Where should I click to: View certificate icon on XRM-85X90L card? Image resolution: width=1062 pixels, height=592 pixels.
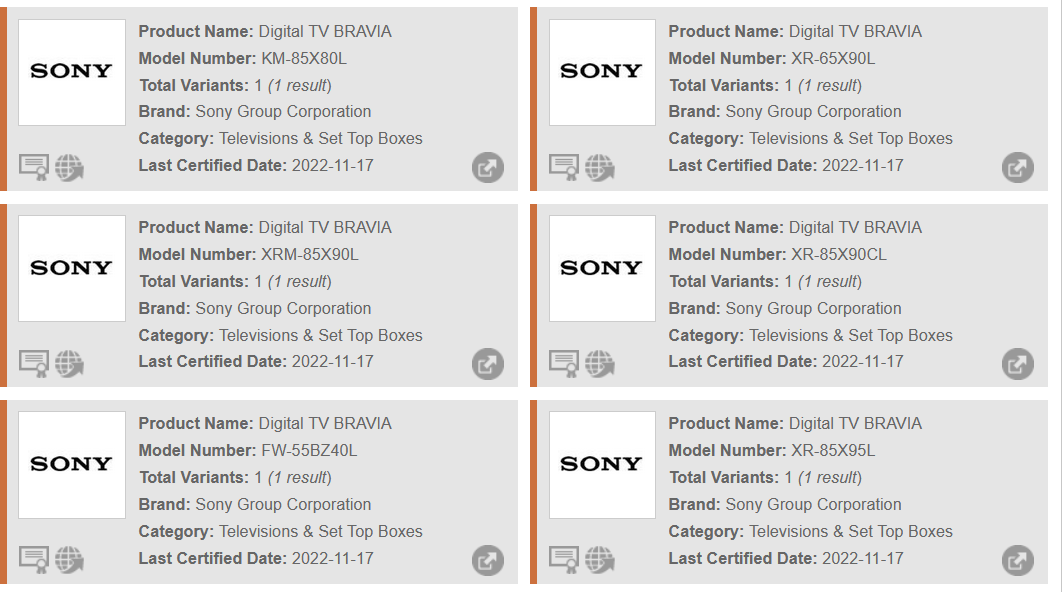click(x=34, y=364)
